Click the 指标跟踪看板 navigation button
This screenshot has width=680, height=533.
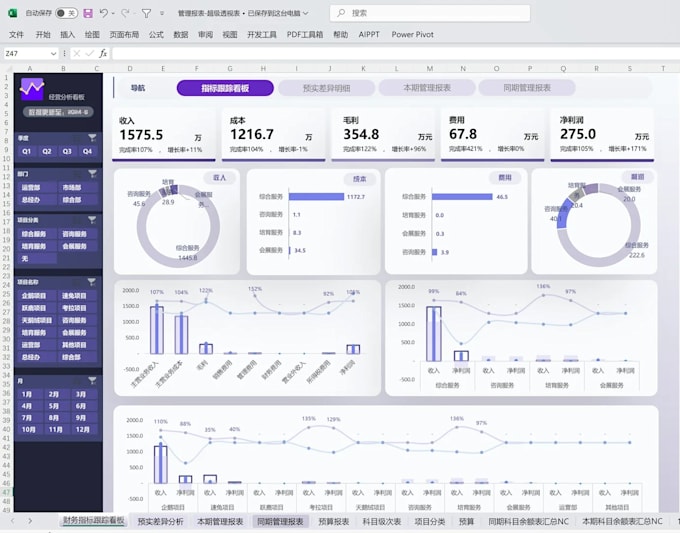[x=225, y=88]
